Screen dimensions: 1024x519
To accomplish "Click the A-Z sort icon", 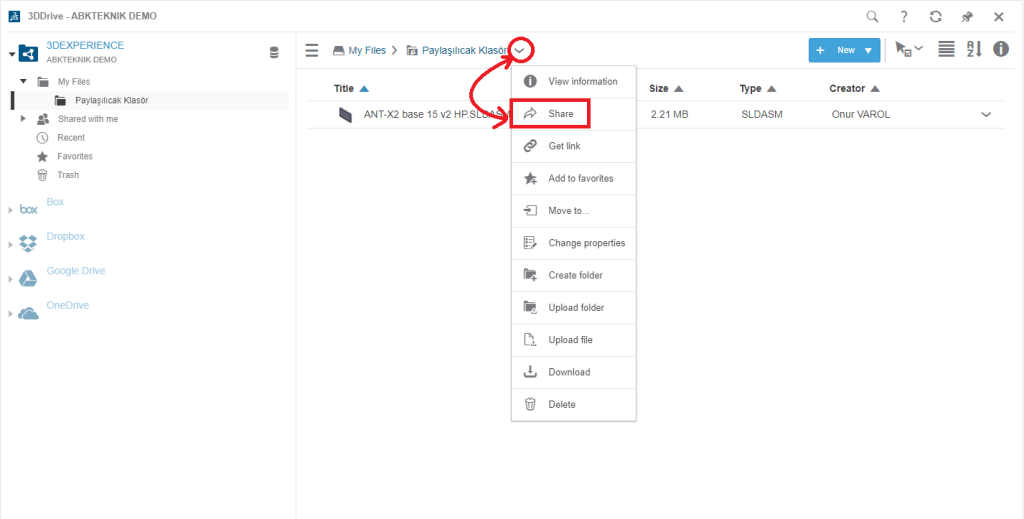I will pos(973,49).
